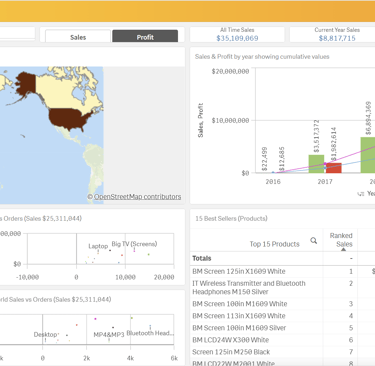This screenshot has height=366, width=375.
Task: Sort by Ranked Sales arrow indicator
Action: point(344,249)
